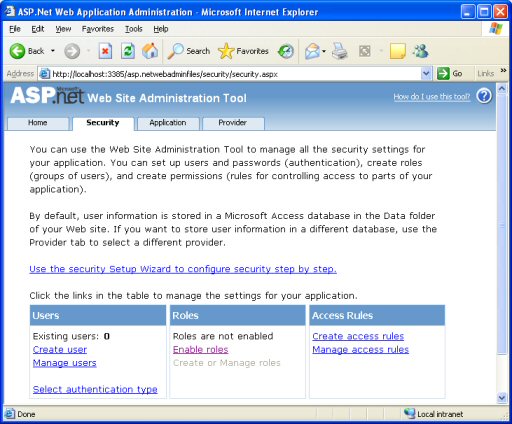The width and height of the screenshot is (512, 424).
Task: Click the Mail envelope icon
Action: [312, 51]
